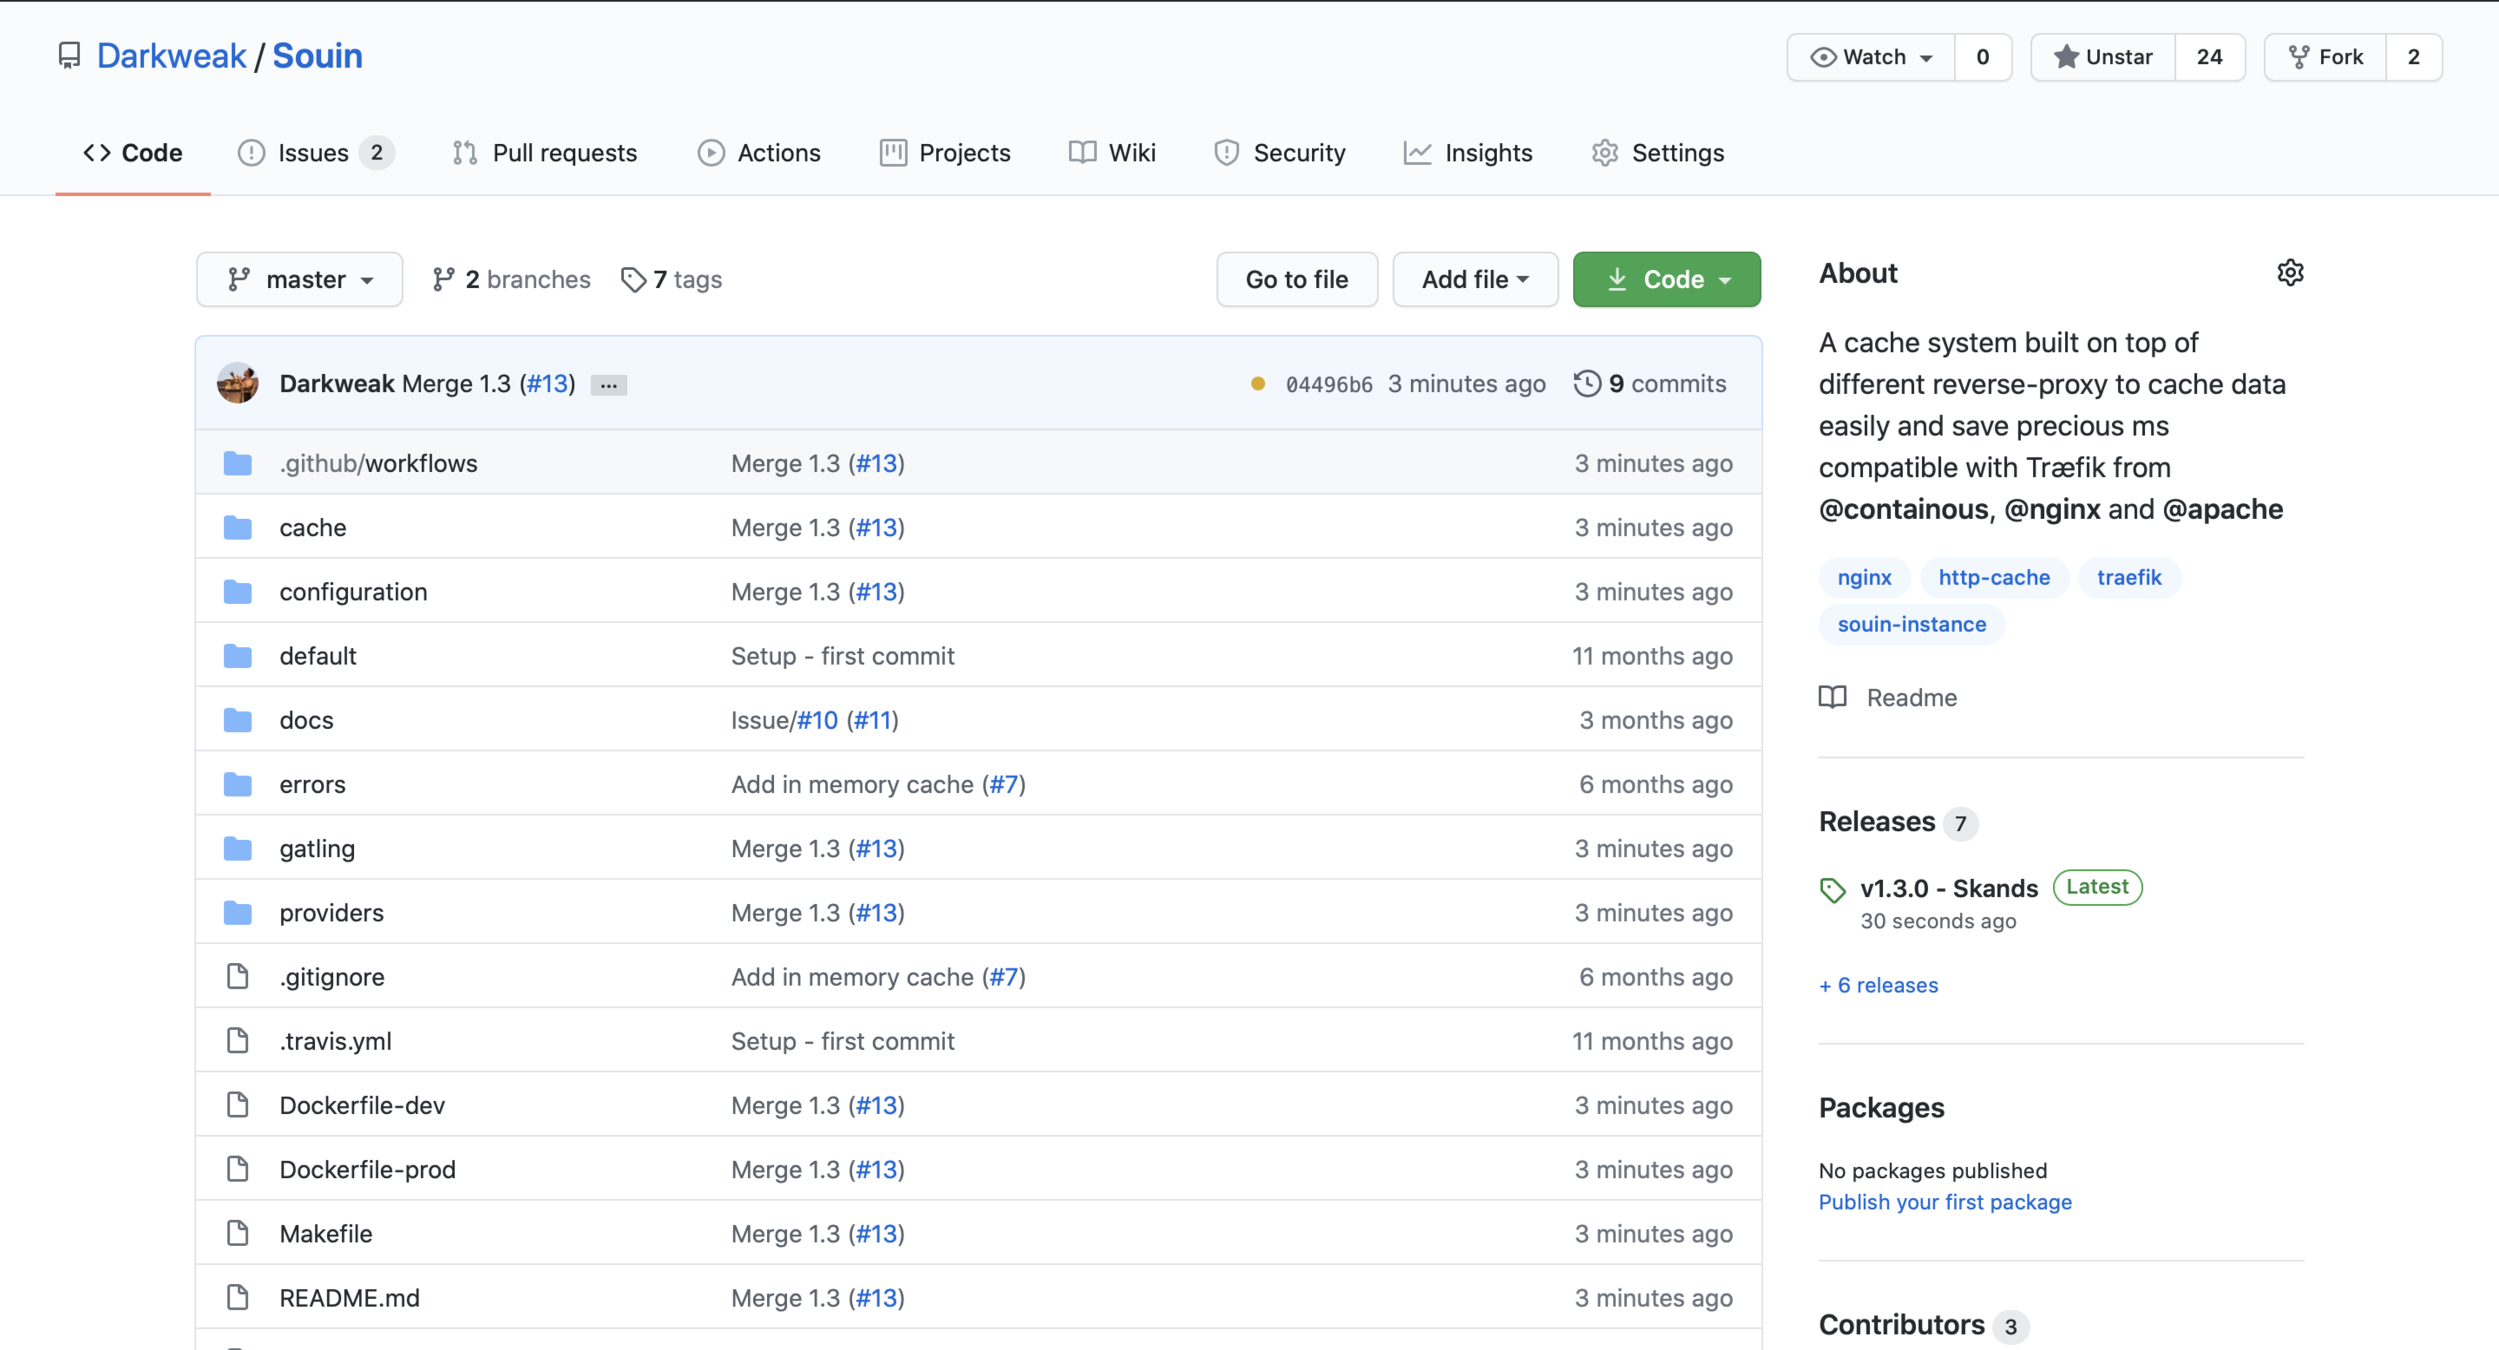Click the commit history clock icon

coord(1587,384)
